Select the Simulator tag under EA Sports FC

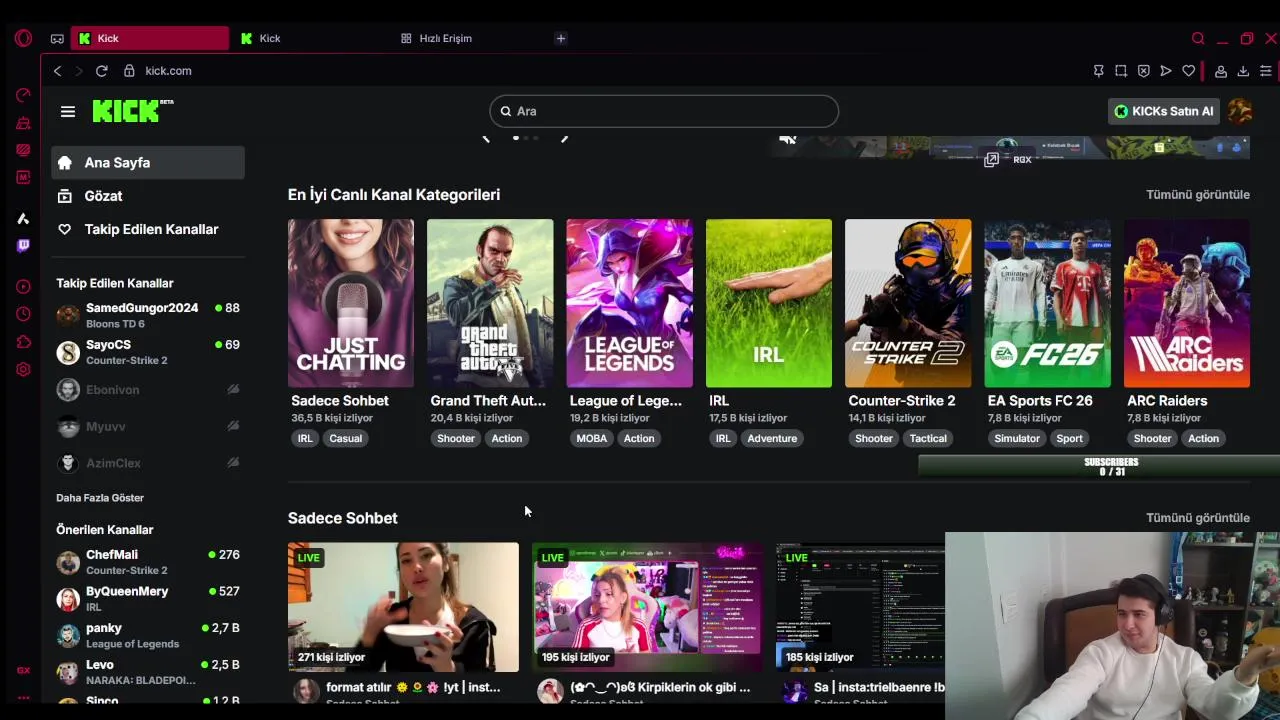pyautogui.click(x=1017, y=438)
